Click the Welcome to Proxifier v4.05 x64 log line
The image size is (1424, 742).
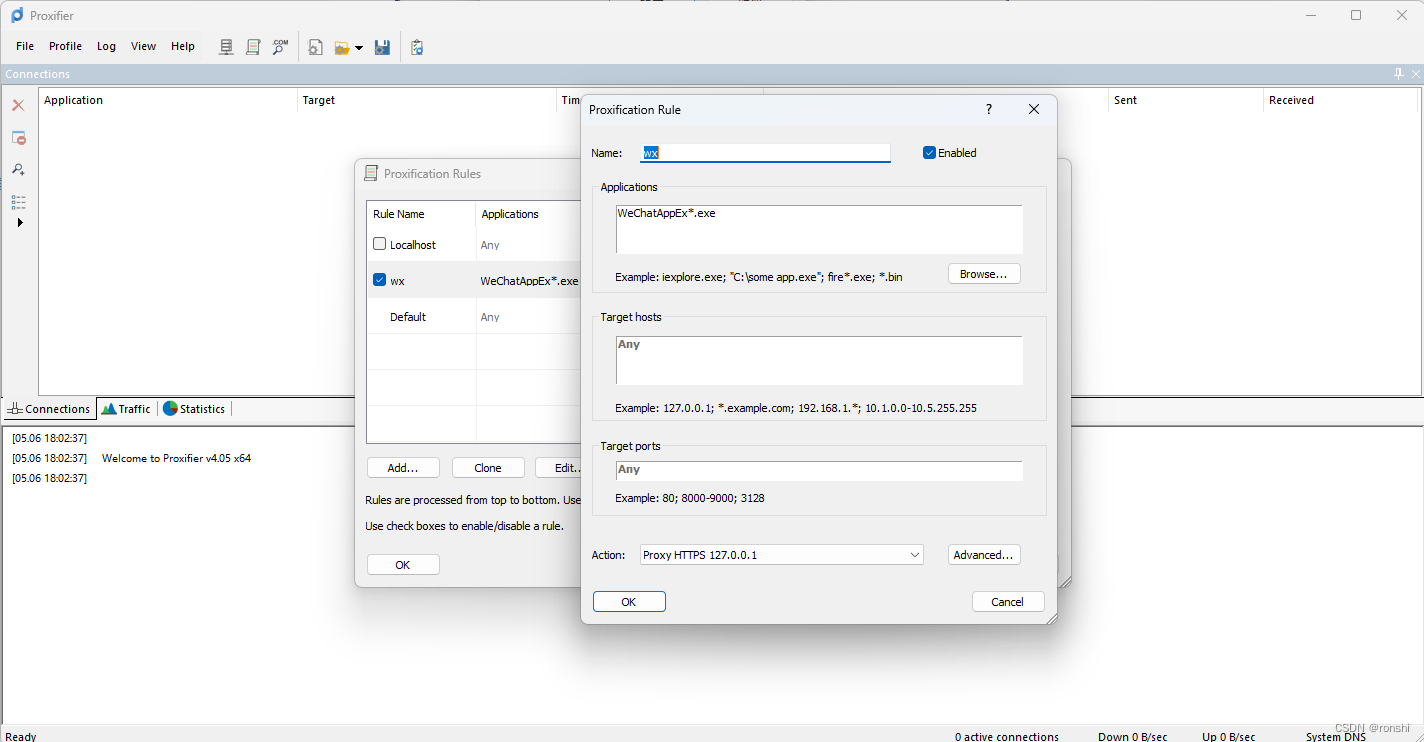point(176,458)
